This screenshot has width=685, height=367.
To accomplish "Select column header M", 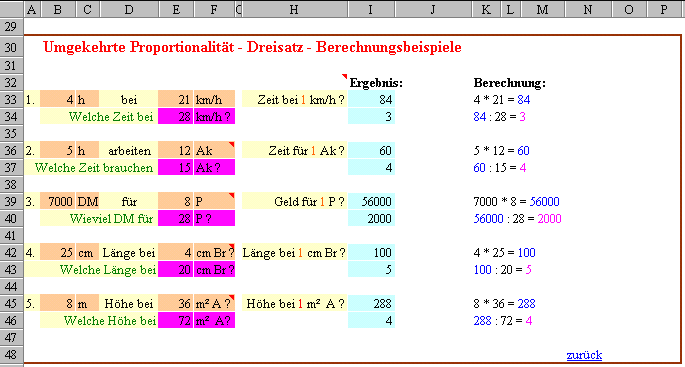I will 543,10.
